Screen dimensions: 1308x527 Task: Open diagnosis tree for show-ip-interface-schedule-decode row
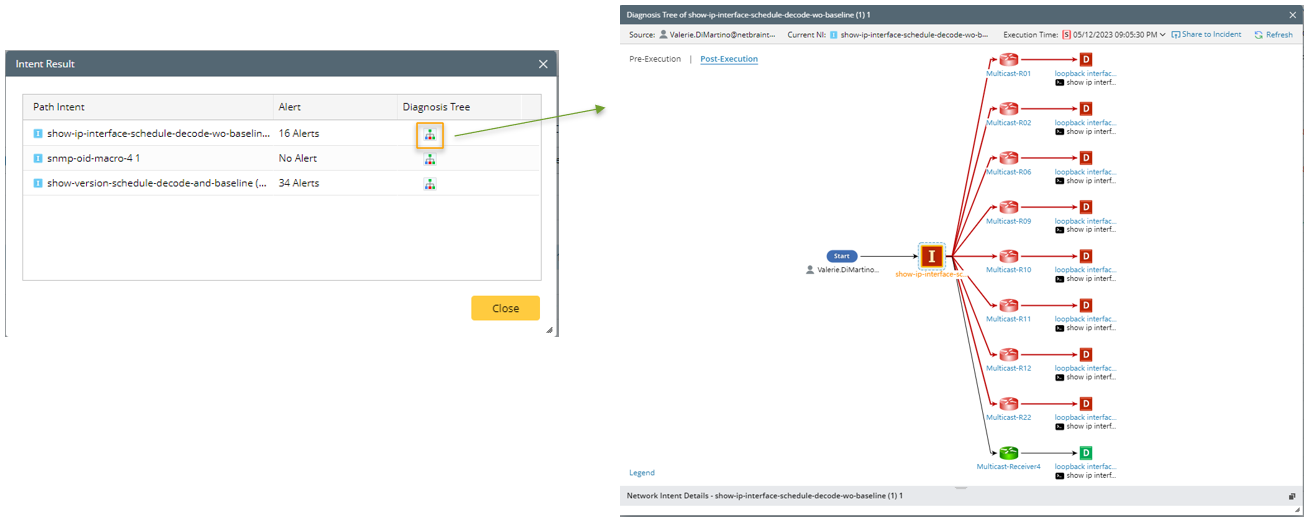click(429, 134)
